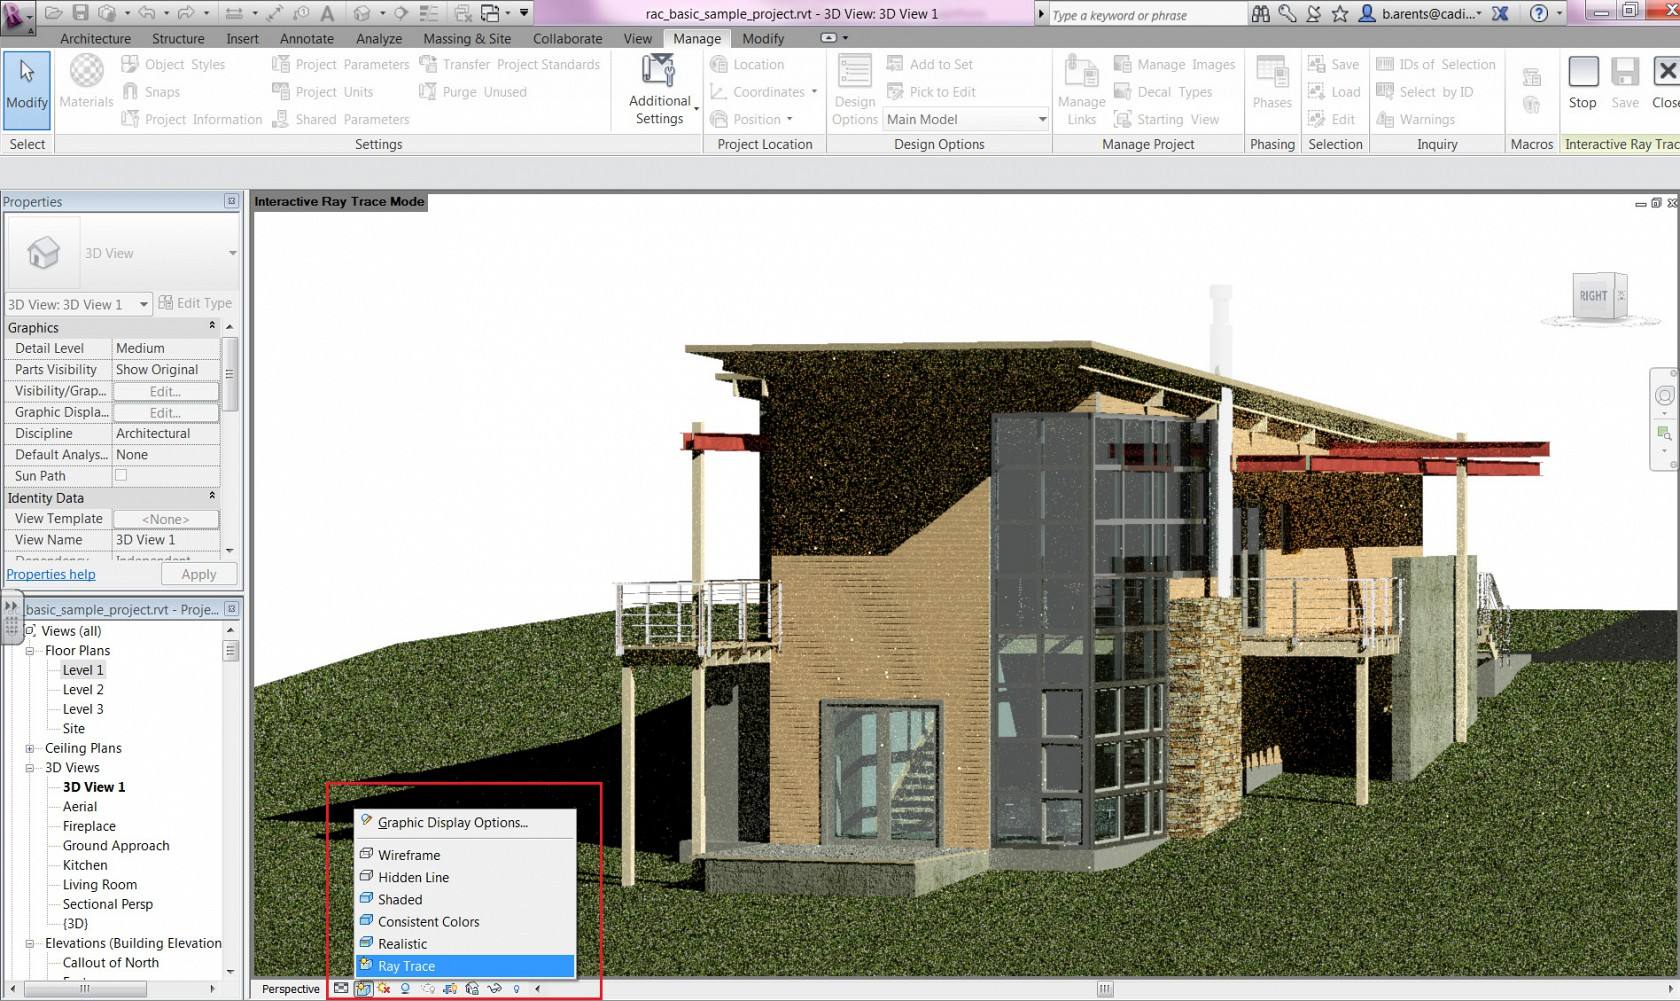Select the Modify tool

[x=27, y=90]
